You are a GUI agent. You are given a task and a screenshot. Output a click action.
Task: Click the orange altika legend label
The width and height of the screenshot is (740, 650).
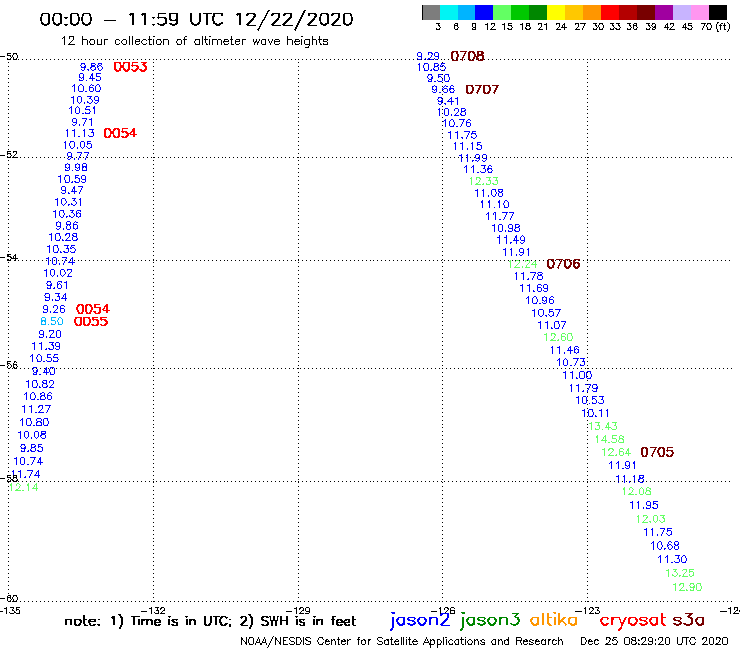coord(553,619)
